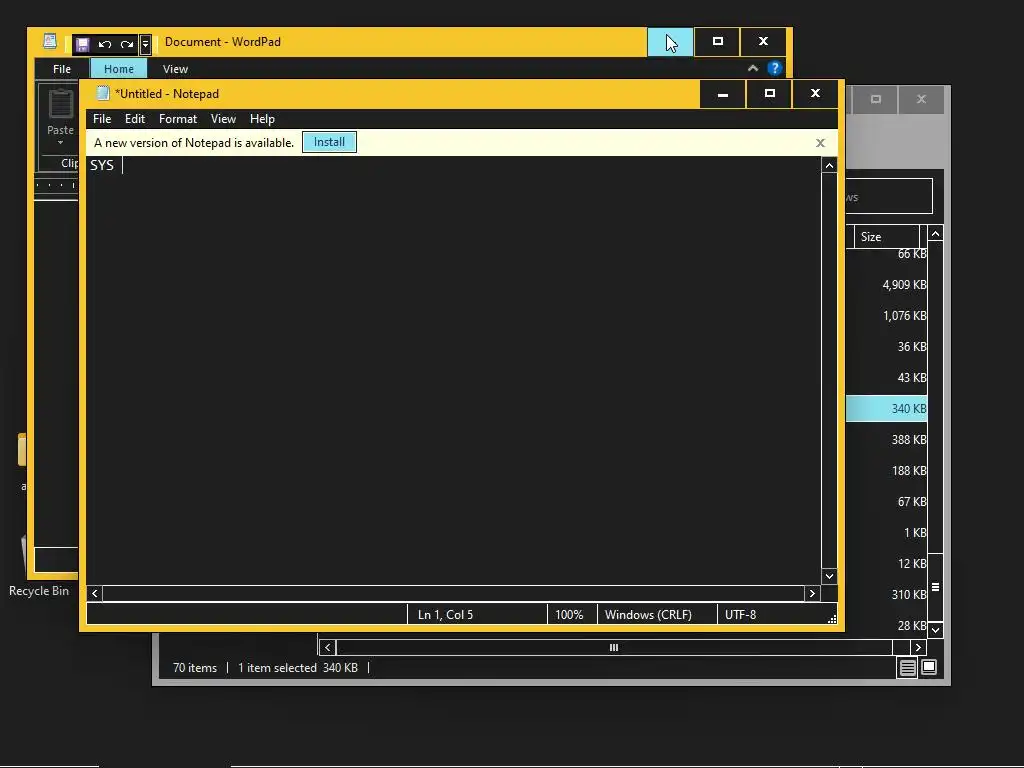Viewport: 1024px width, 768px height.
Task: Minimize the WordPad window
Action: click(670, 42)
